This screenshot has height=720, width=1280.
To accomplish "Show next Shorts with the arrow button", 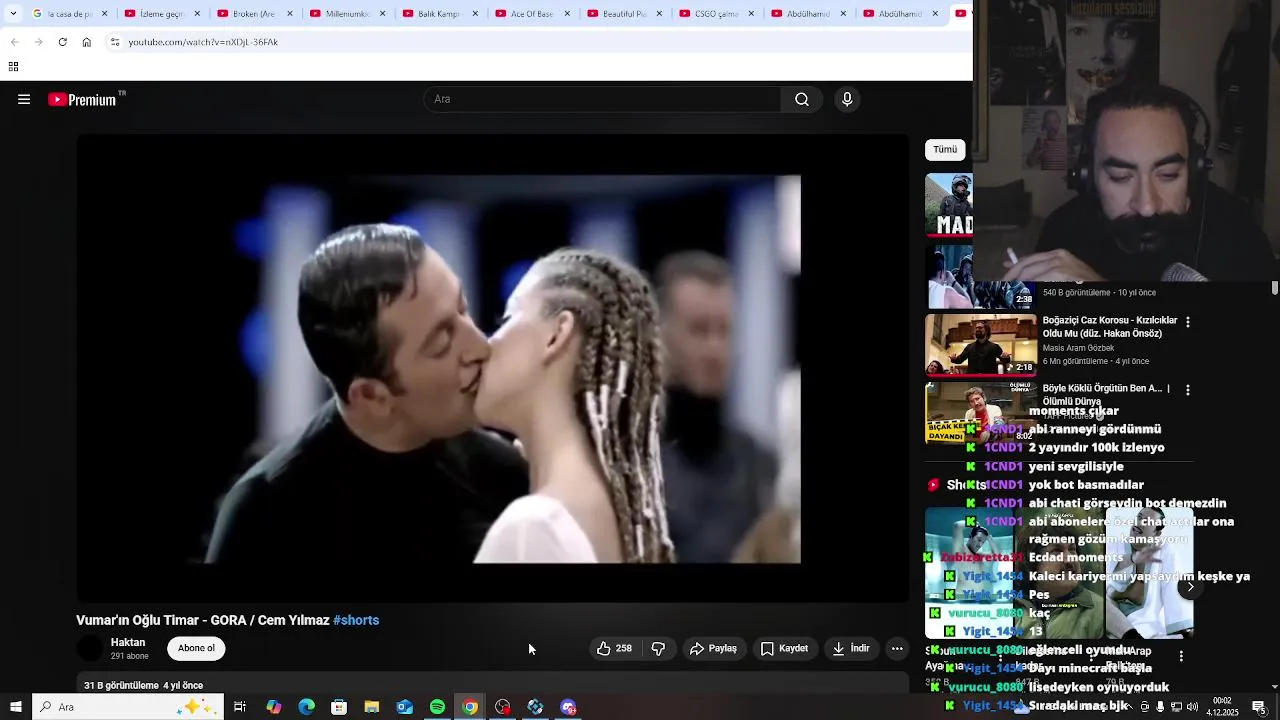I will pyautogui.click(x=1190, y=587).
